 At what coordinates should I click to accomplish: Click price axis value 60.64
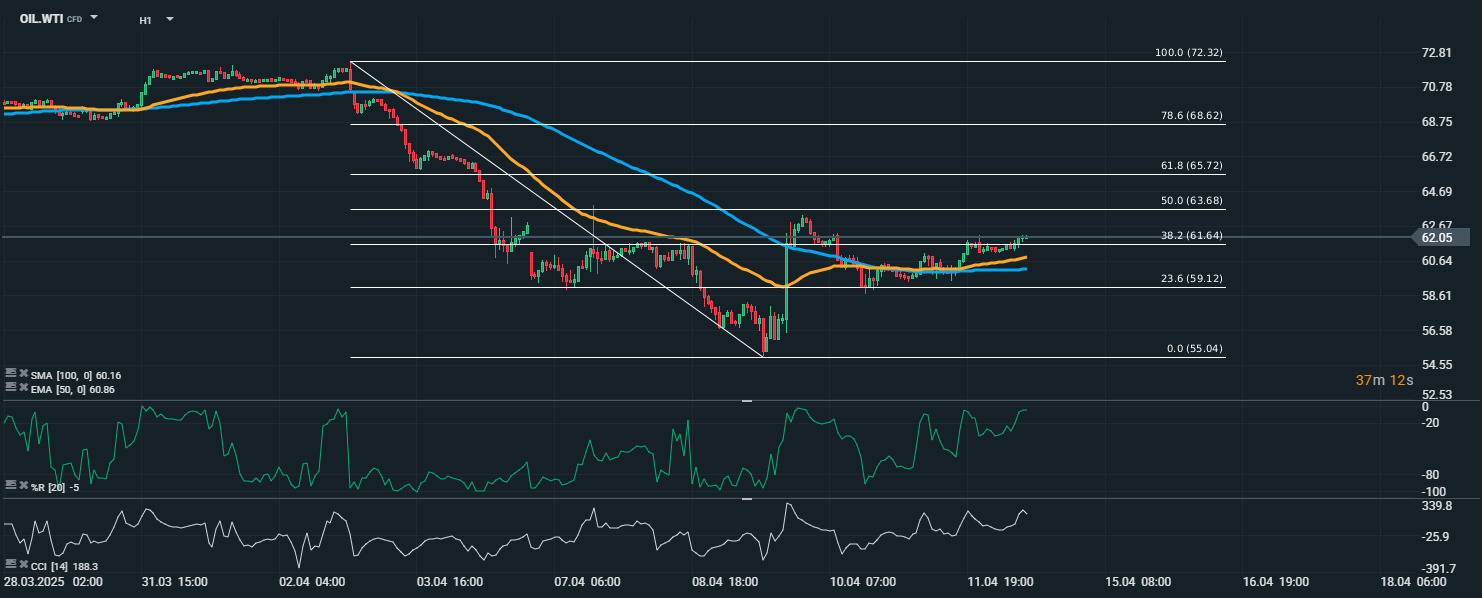point(1436,261)
